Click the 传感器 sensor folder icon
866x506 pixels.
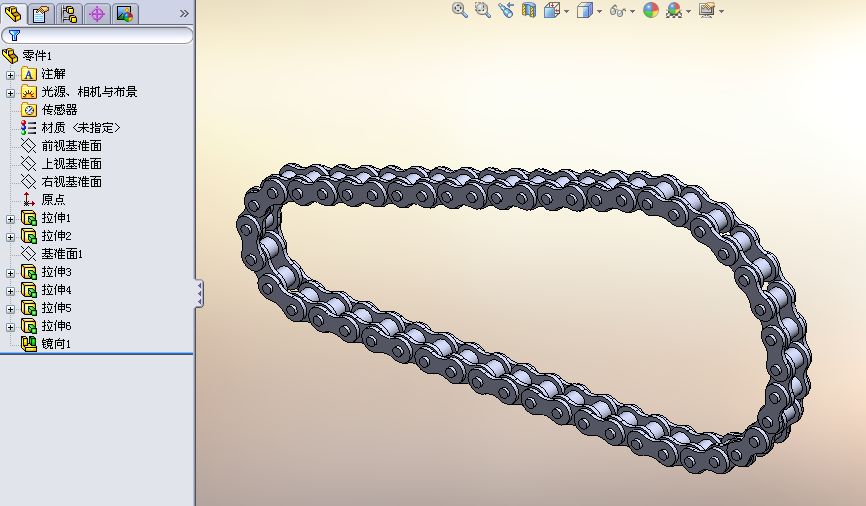[29, 109]
